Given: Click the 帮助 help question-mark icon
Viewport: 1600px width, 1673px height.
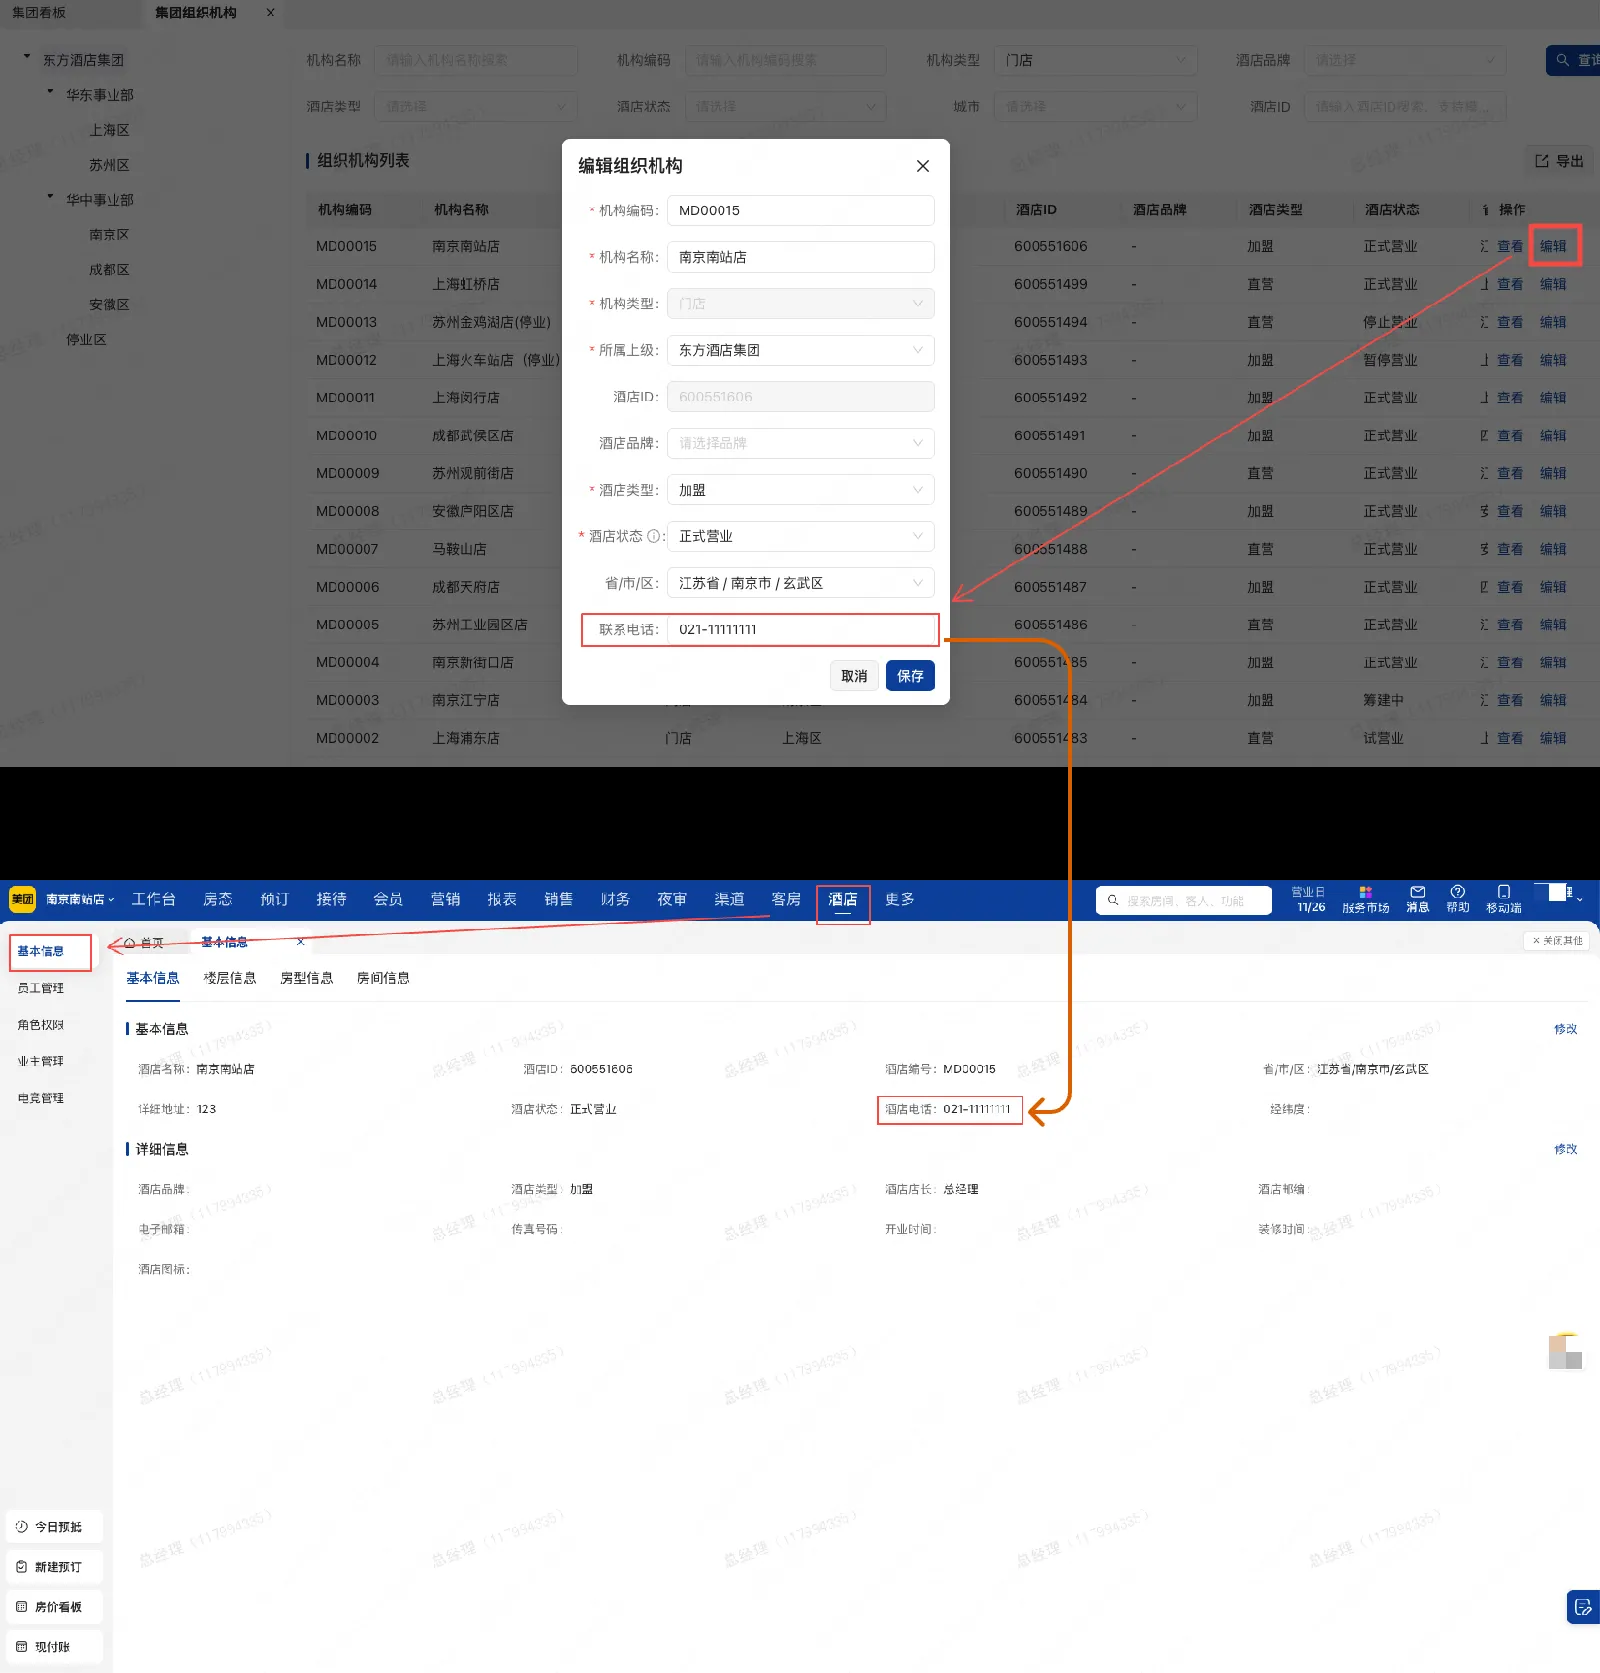Looking at the screenshot, I should coord(1457,892).
